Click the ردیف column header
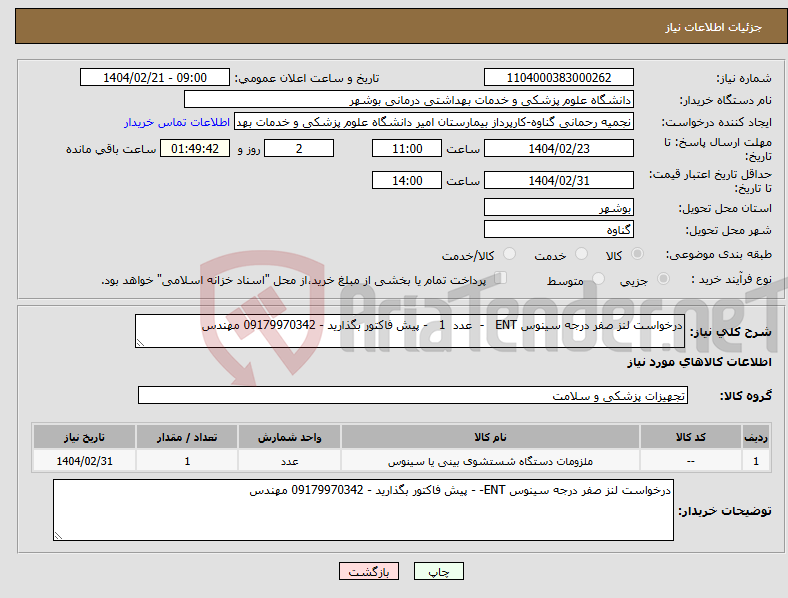788x598 pixels. (x=756, y=437)
